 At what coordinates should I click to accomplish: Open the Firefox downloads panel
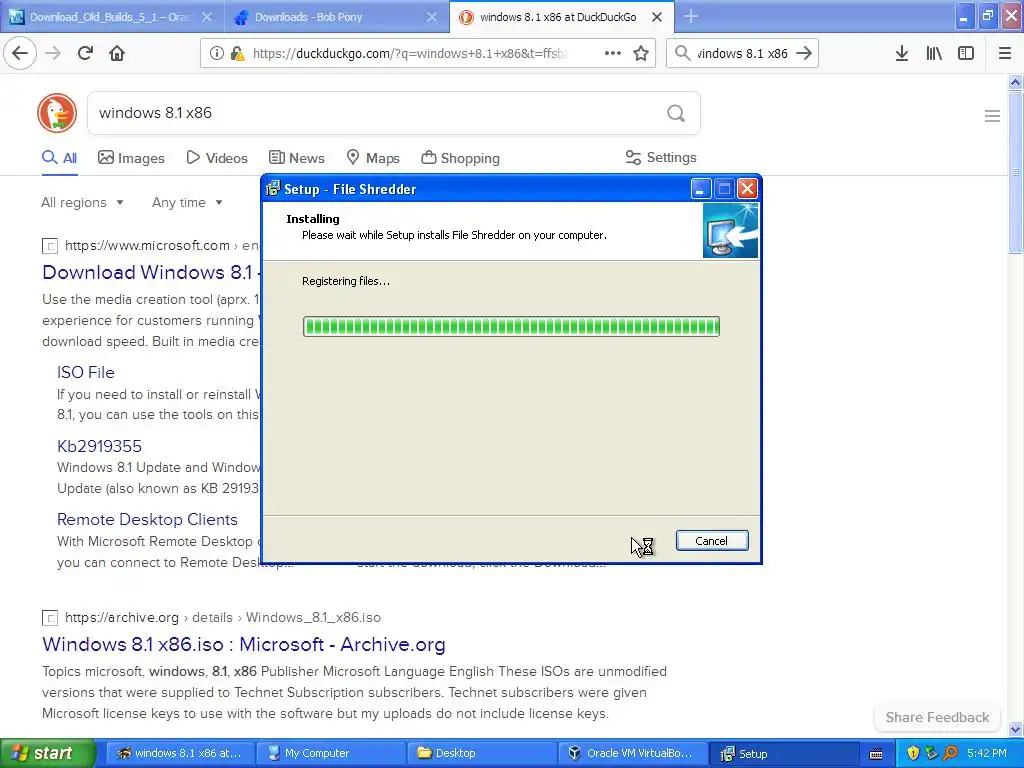coord(902,54)
